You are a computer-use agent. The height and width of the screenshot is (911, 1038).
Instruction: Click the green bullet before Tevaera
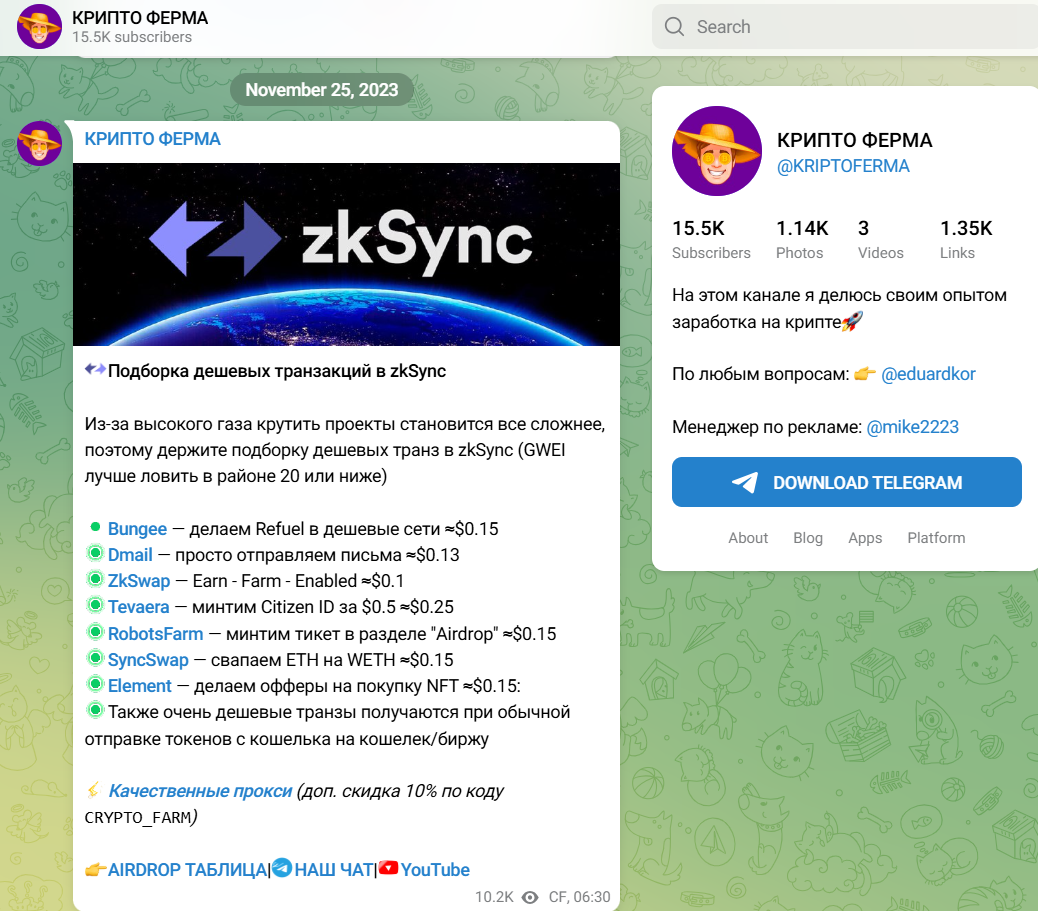pos(95,605)
